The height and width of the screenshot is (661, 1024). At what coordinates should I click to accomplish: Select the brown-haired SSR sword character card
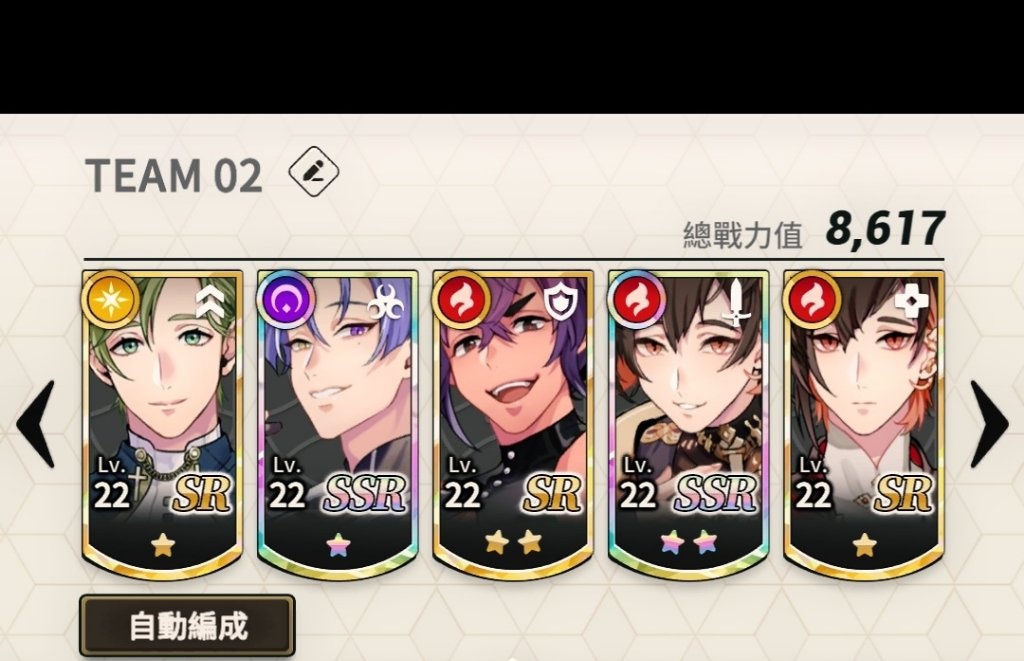pos(688,425)
